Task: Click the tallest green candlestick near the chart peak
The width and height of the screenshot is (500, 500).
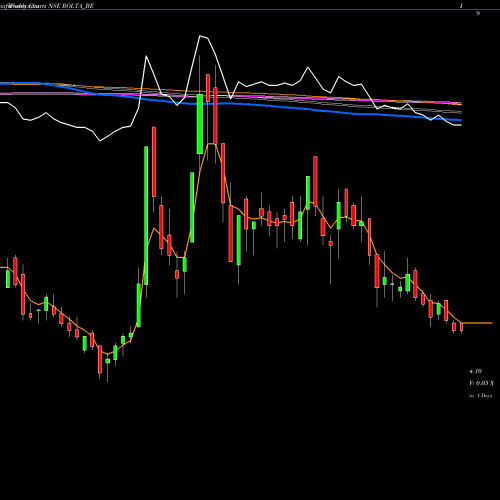Action: (200, 124)
